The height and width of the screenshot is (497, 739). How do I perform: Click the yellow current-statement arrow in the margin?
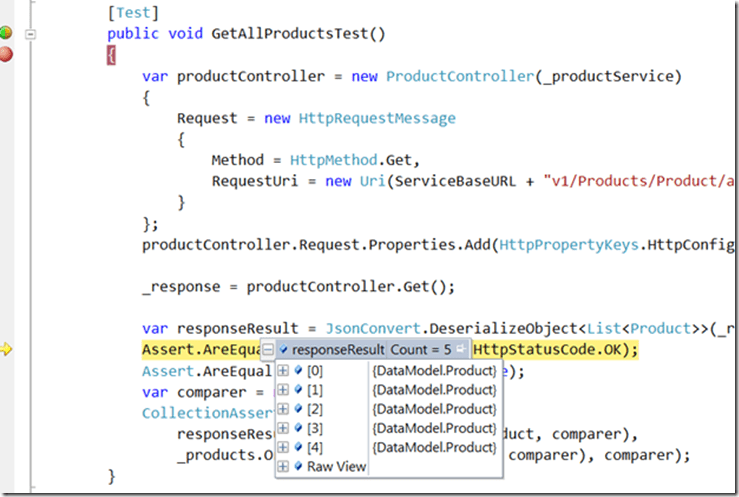(x=6, y=349)
